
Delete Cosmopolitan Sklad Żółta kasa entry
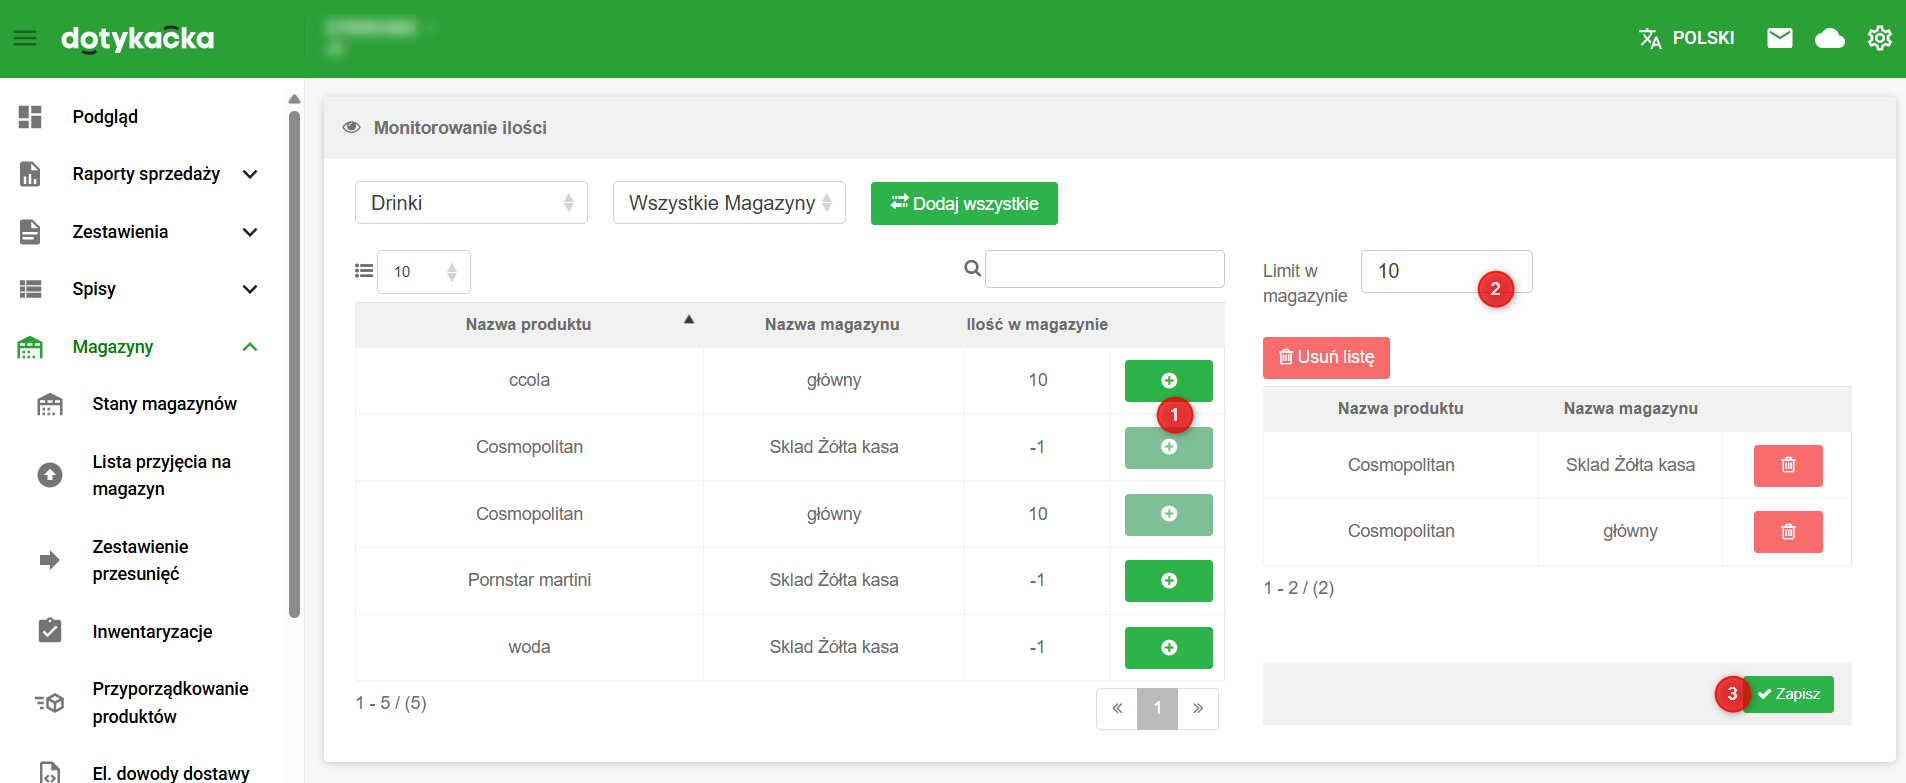1787,465
